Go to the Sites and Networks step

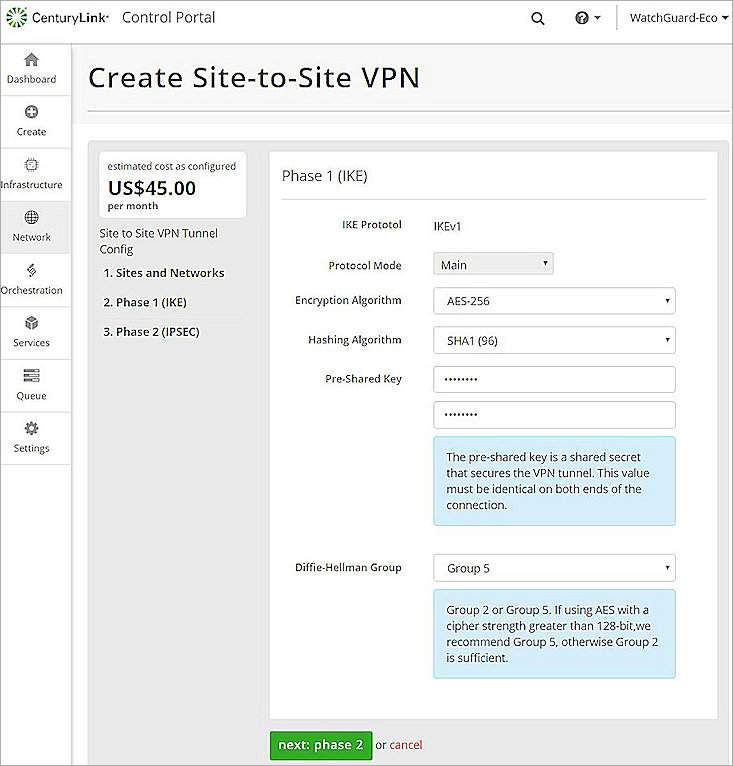(164, 273)
